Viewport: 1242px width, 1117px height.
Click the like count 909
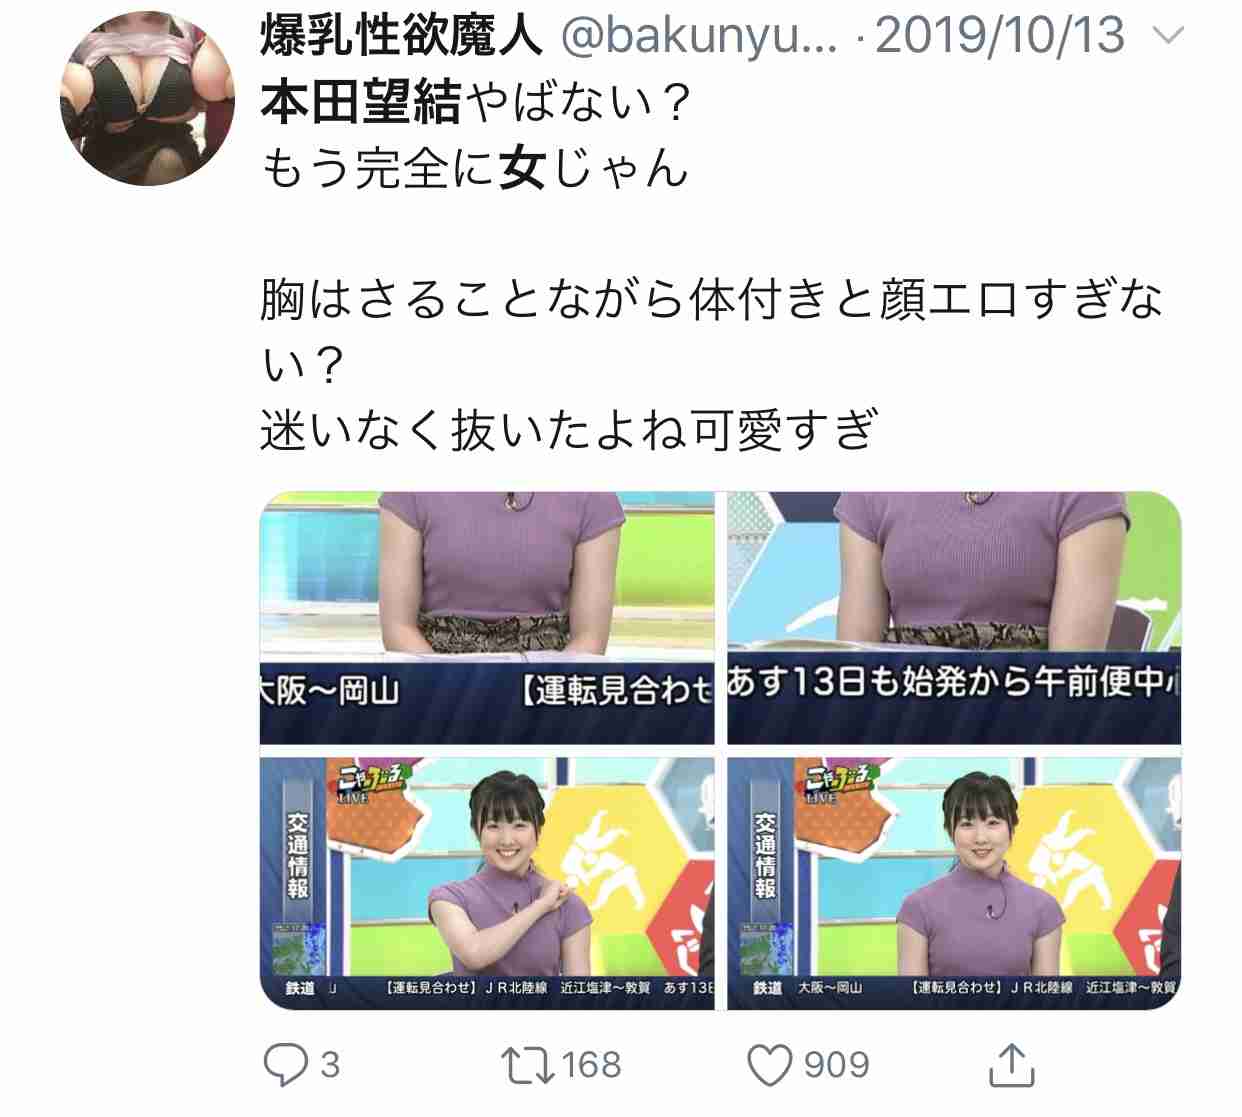click(x=836, y=1065)
